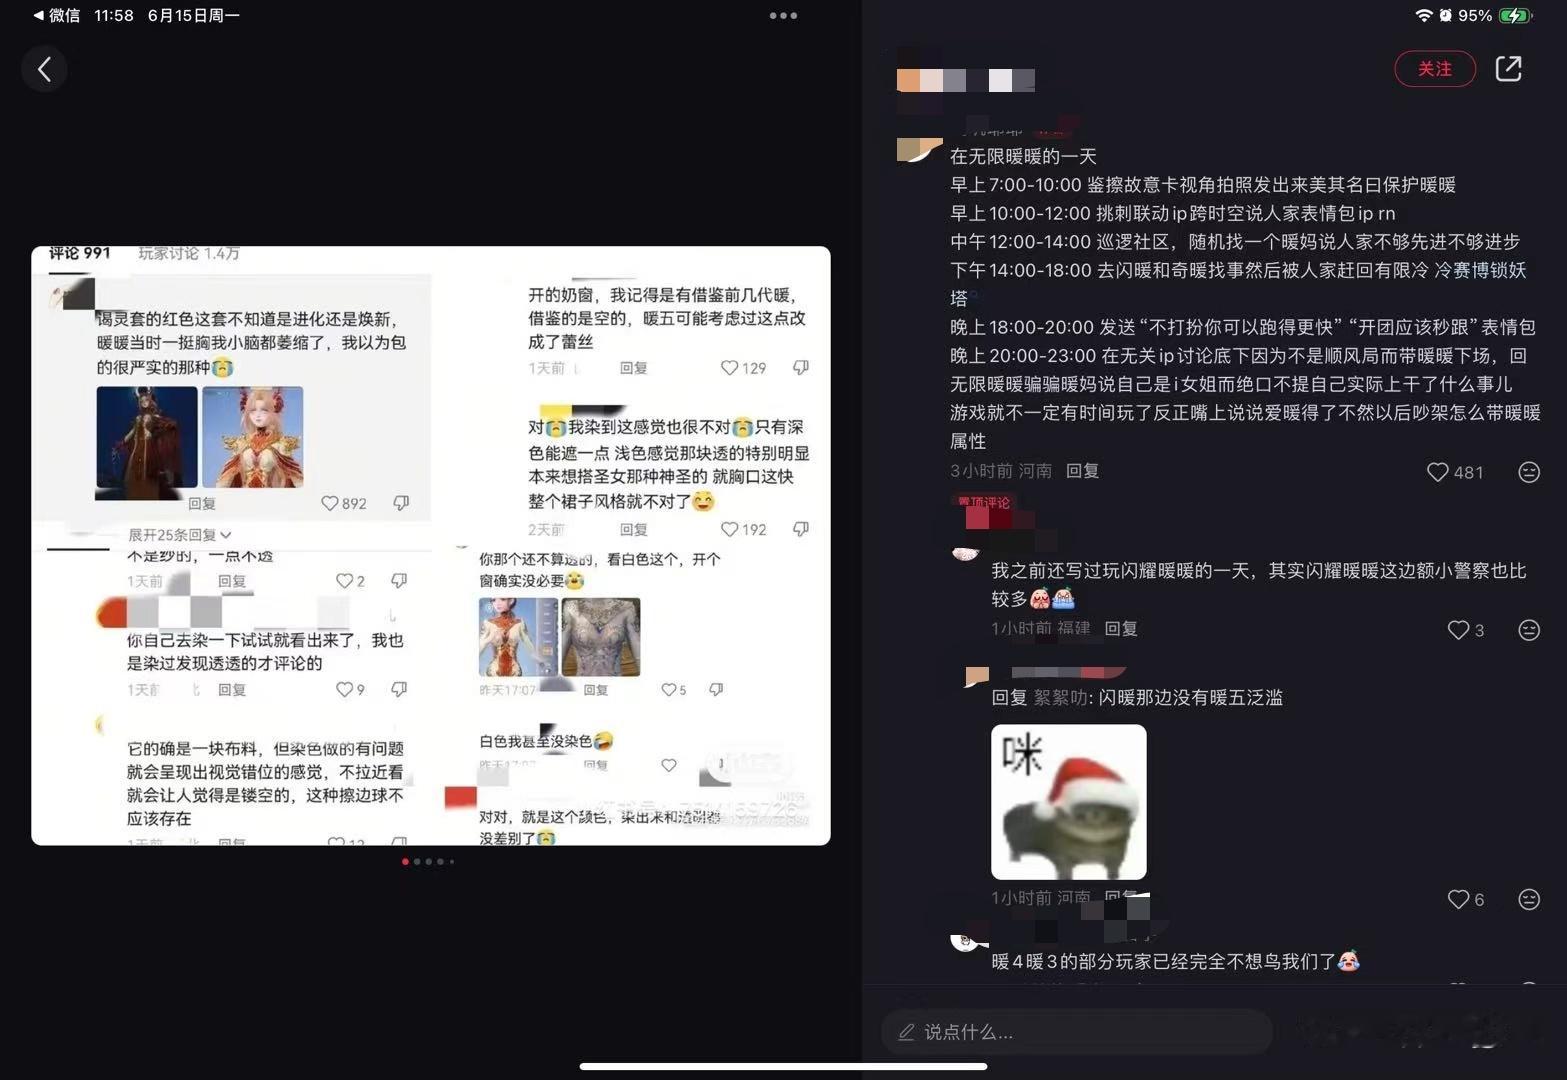Image resolution: width=1567 pixels, height=1080 pixels.
Task: Tap the Wi-Fi icon in status bar
Action: pos(1424,16)
